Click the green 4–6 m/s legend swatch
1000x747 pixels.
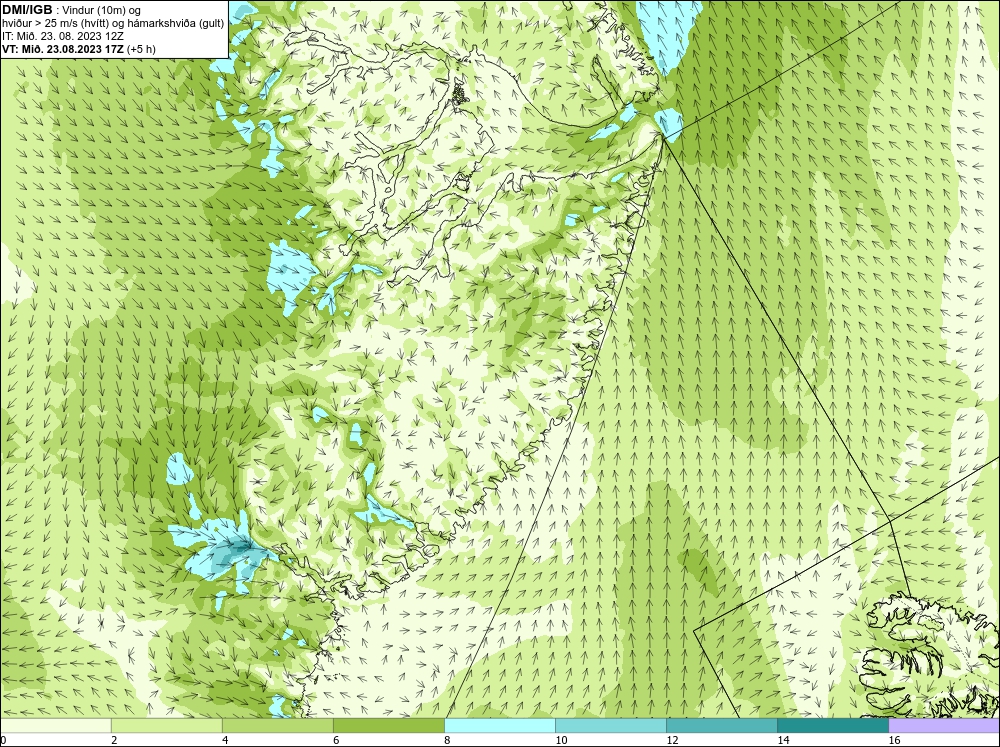pos(277,726)
